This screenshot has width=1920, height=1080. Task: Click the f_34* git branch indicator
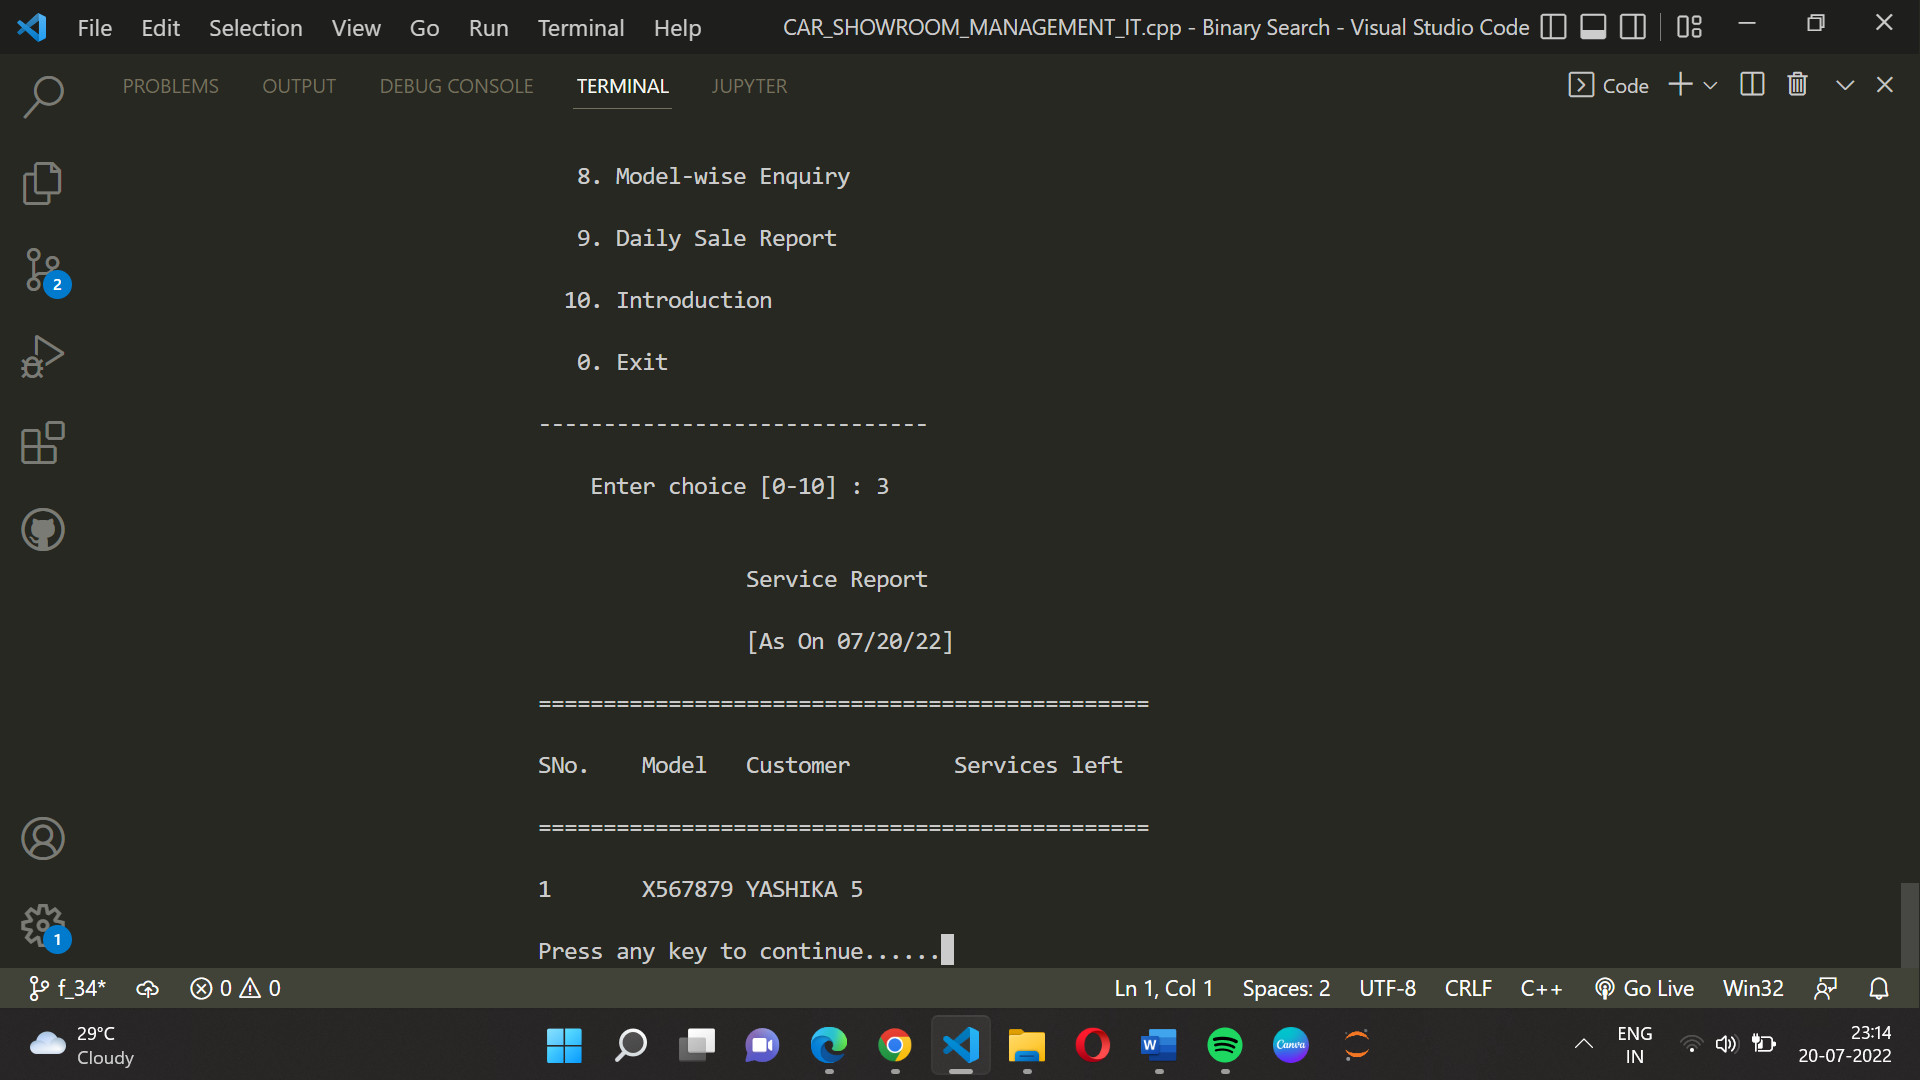point(68,988)
